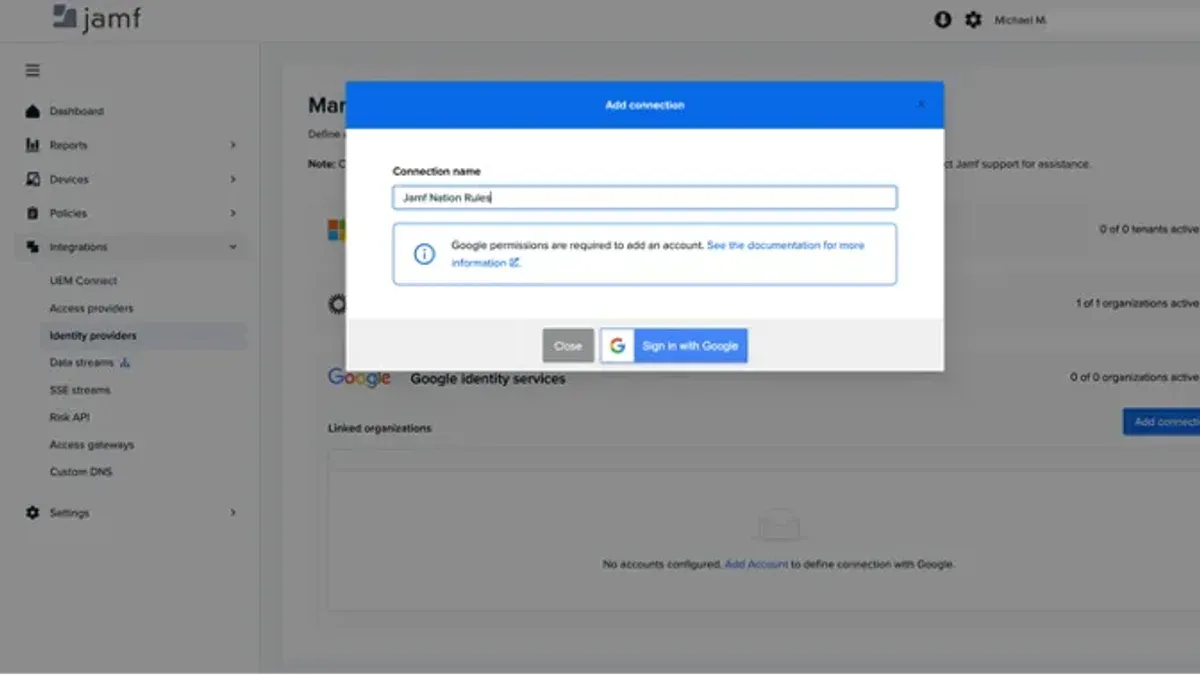Screen dimensions: 1200x675
Task: Click the empty inbox icon in Linked organizations
Action: [778, 524]
